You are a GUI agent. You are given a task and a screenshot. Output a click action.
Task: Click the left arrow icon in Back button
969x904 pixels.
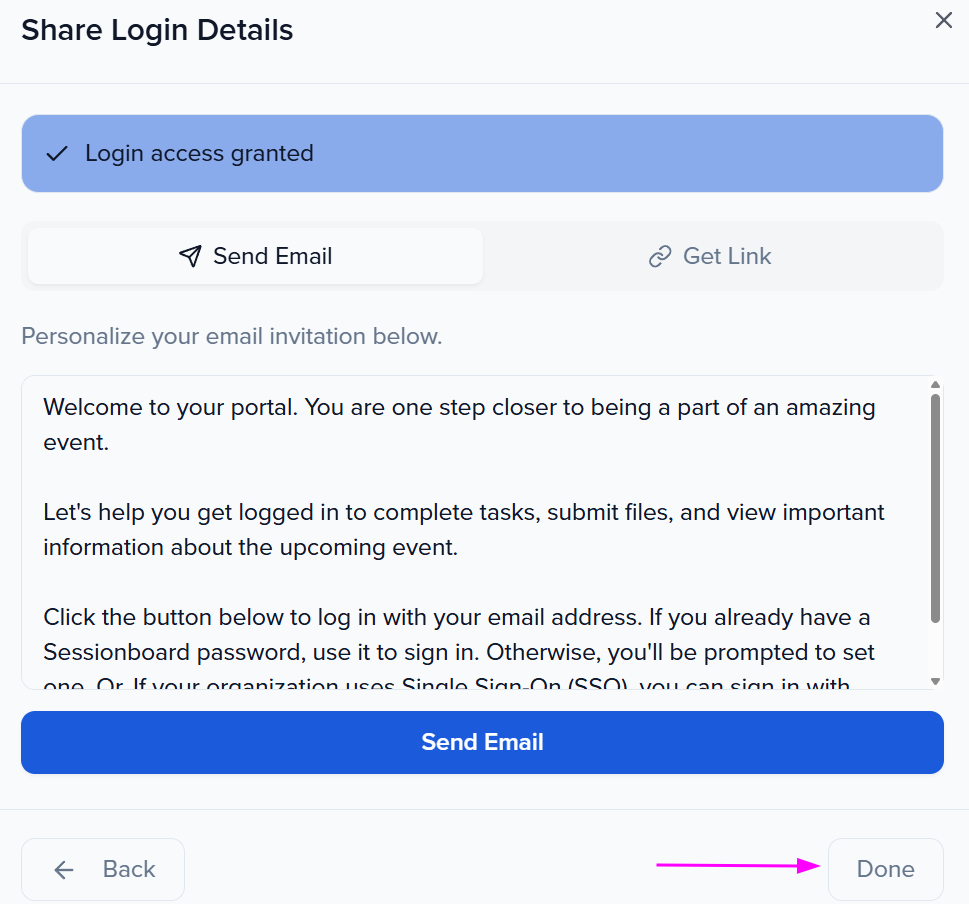coord(64,870)
